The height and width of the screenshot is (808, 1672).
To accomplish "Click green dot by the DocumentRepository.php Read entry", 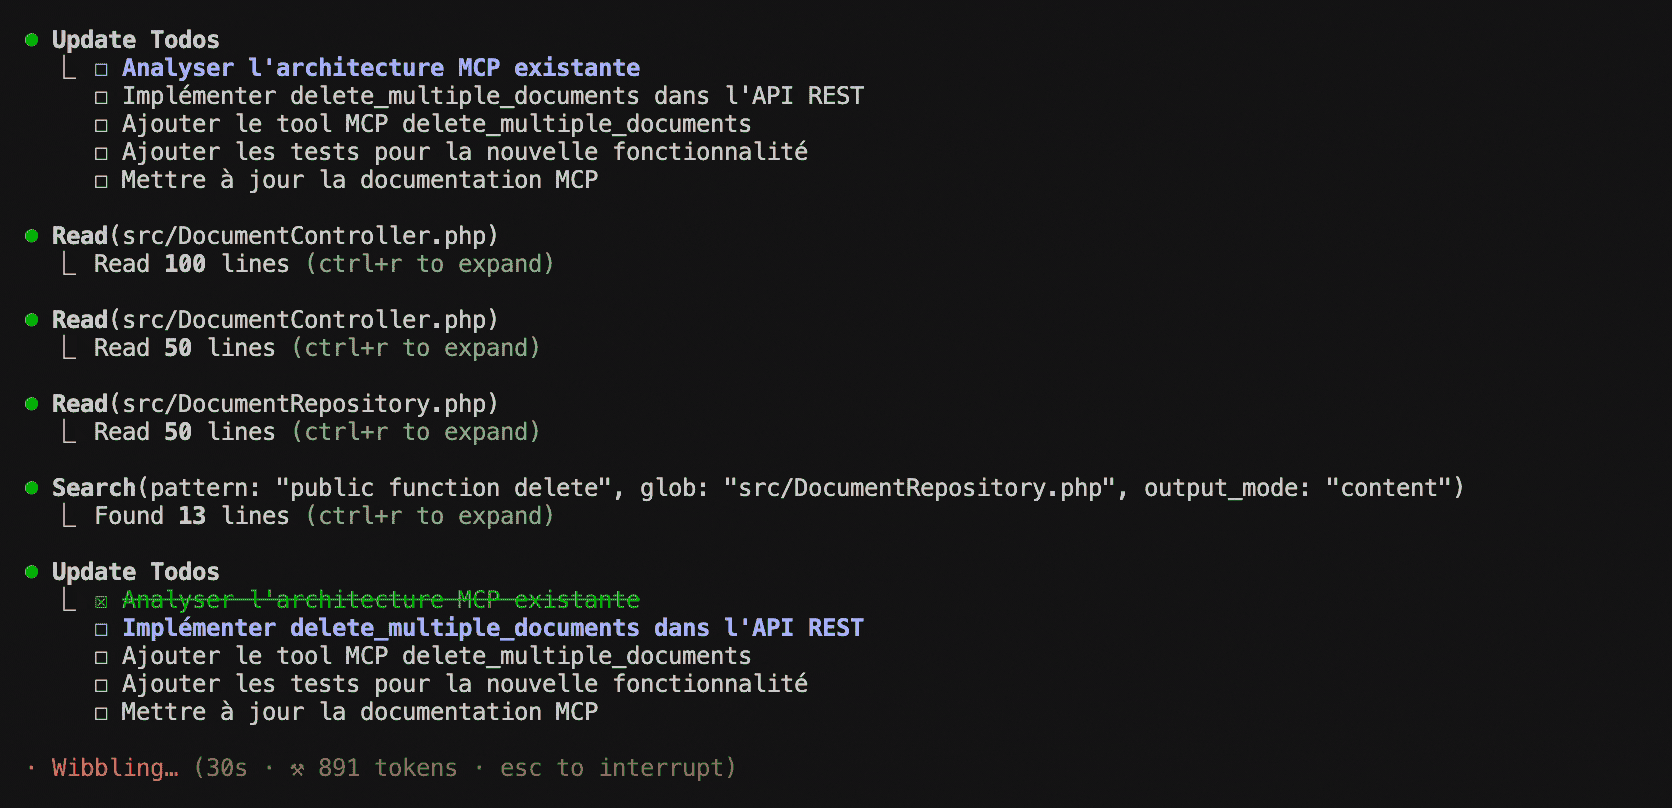I will coord(31,404).
